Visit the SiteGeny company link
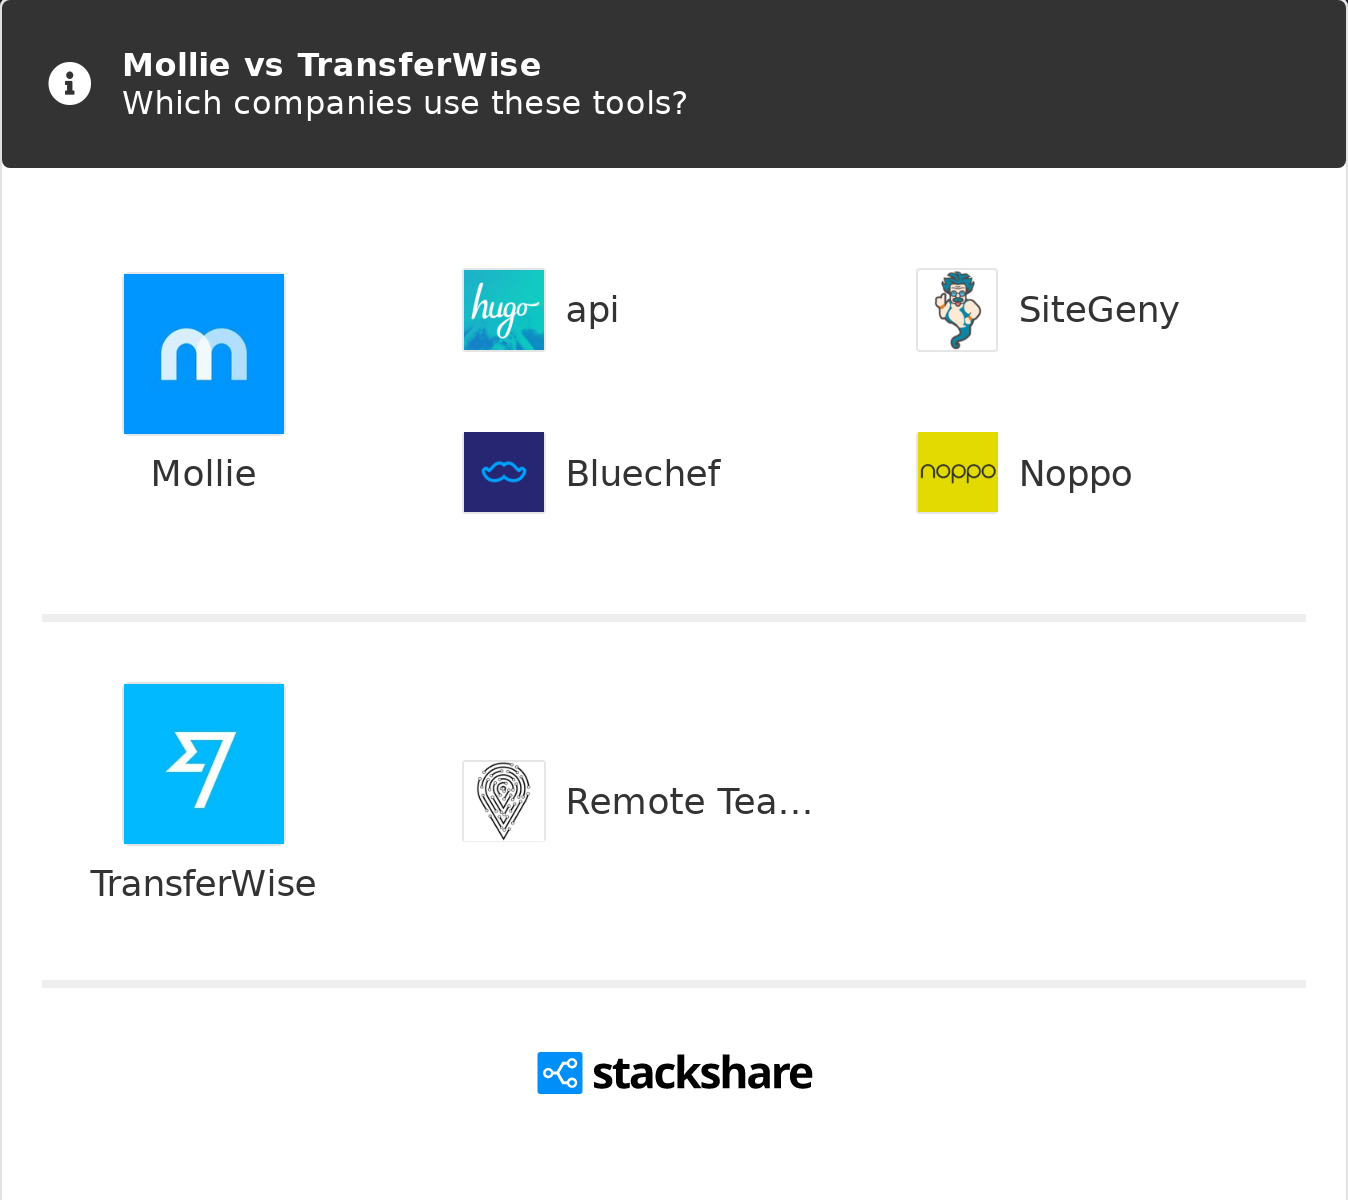Image resolution: width=1348 pixels, height=1200 pixels. tap(1098, 310)
